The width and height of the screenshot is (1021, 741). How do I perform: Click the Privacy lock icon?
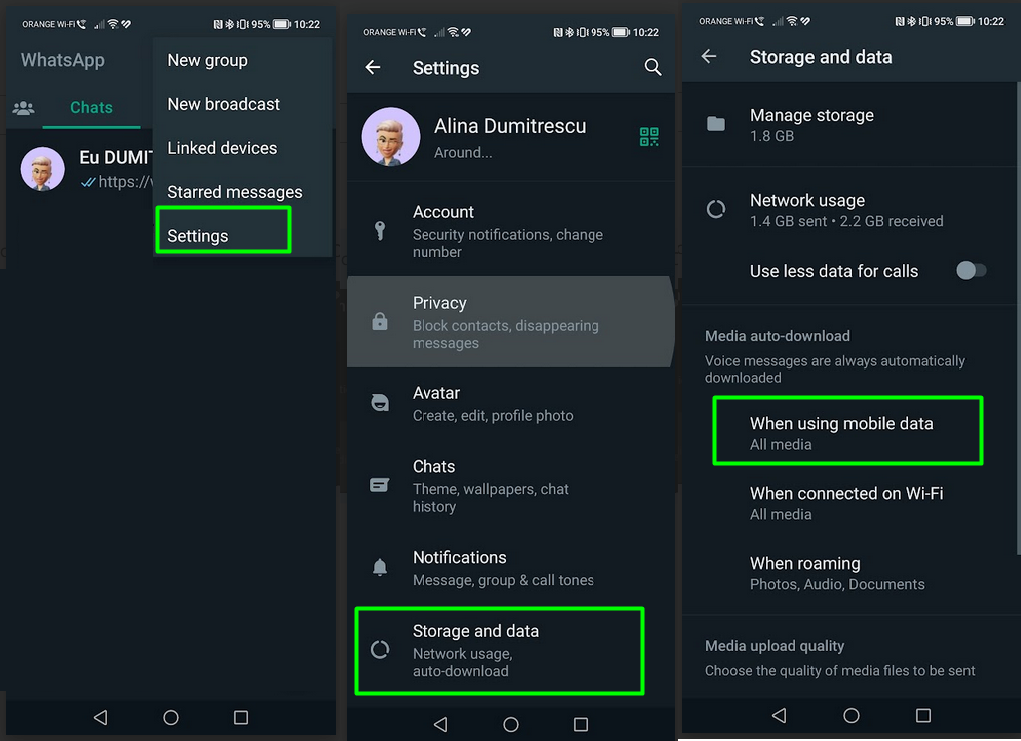point(380,321)
